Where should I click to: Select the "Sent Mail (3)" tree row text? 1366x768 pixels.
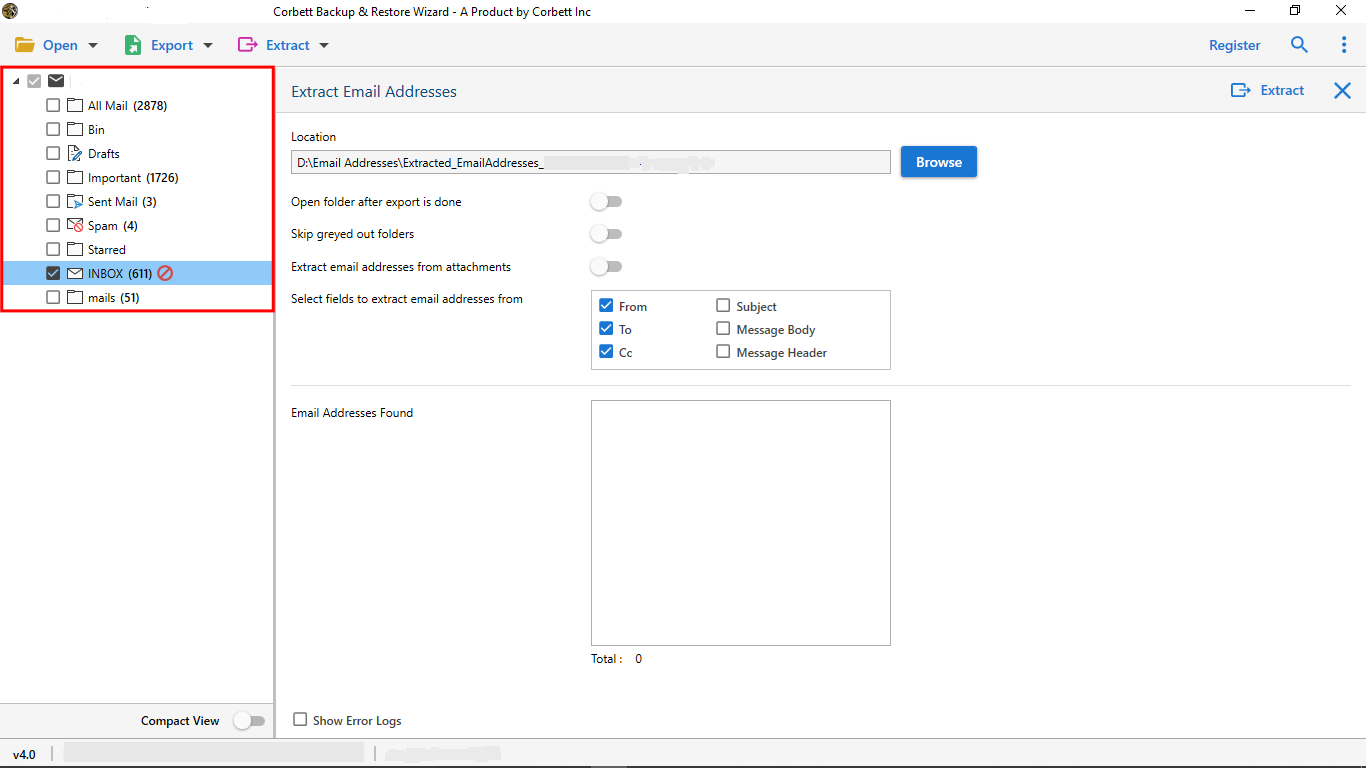pyautogui.click(x=122, y=201)
